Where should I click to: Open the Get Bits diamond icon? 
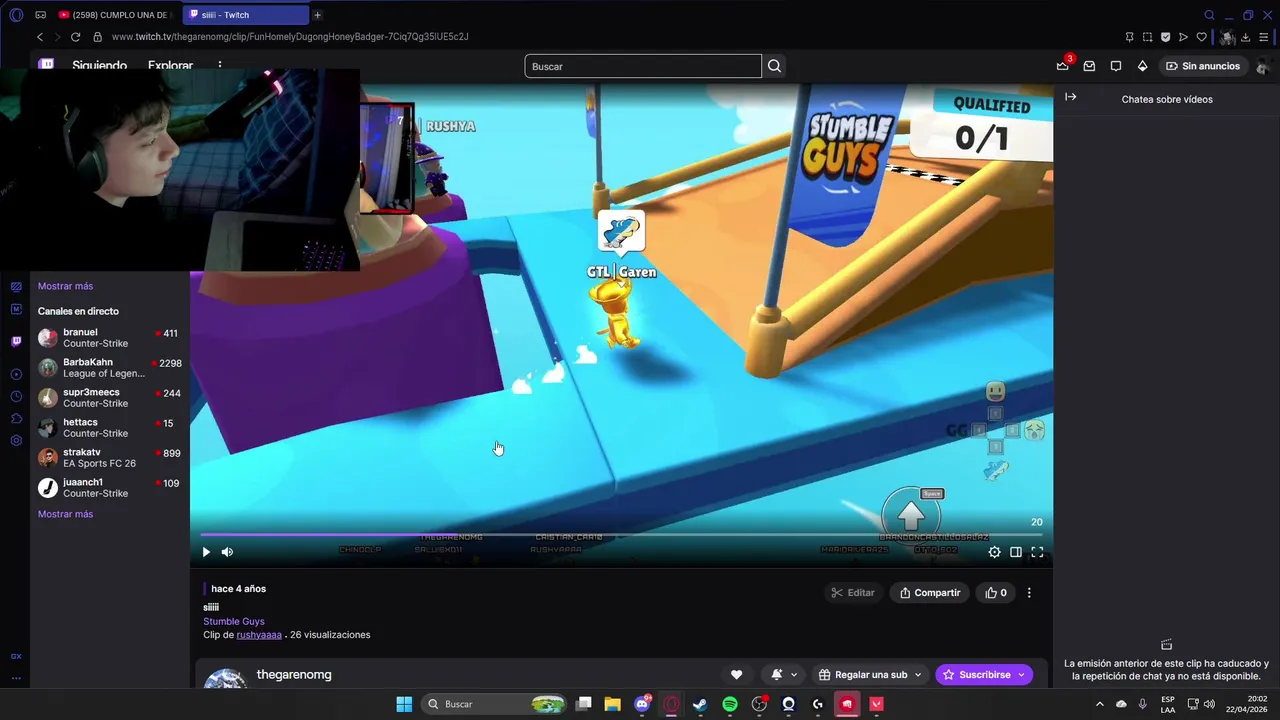pos(1143,66)
